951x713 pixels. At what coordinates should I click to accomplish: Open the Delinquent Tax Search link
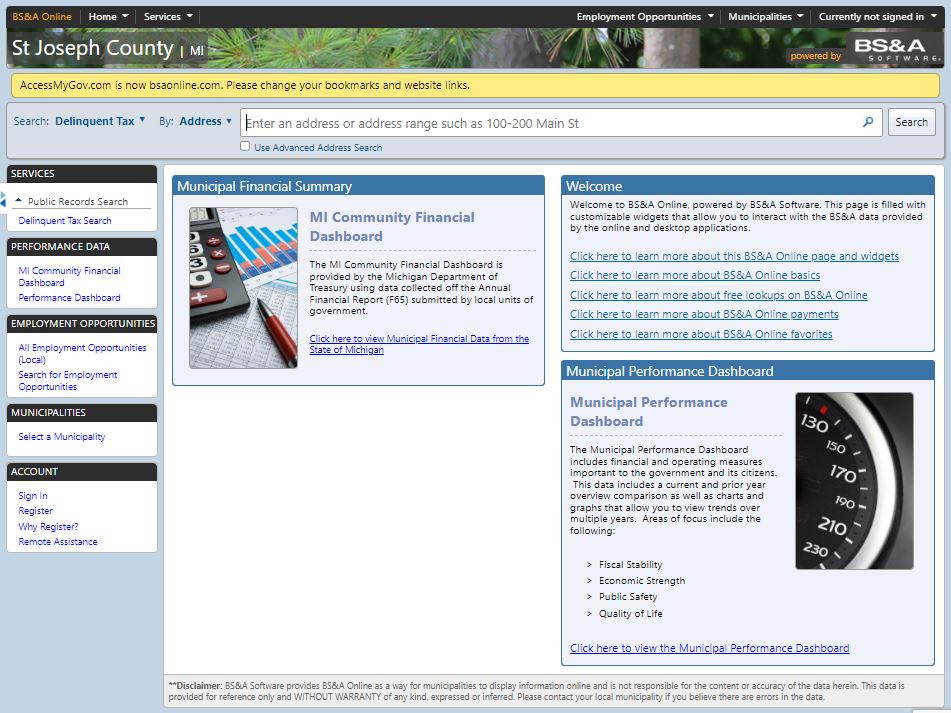click(x=65, y=221)
